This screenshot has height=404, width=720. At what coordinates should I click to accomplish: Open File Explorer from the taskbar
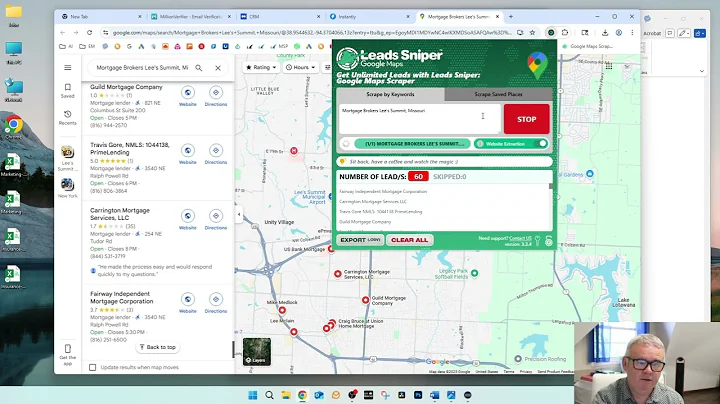click(286, 395)
